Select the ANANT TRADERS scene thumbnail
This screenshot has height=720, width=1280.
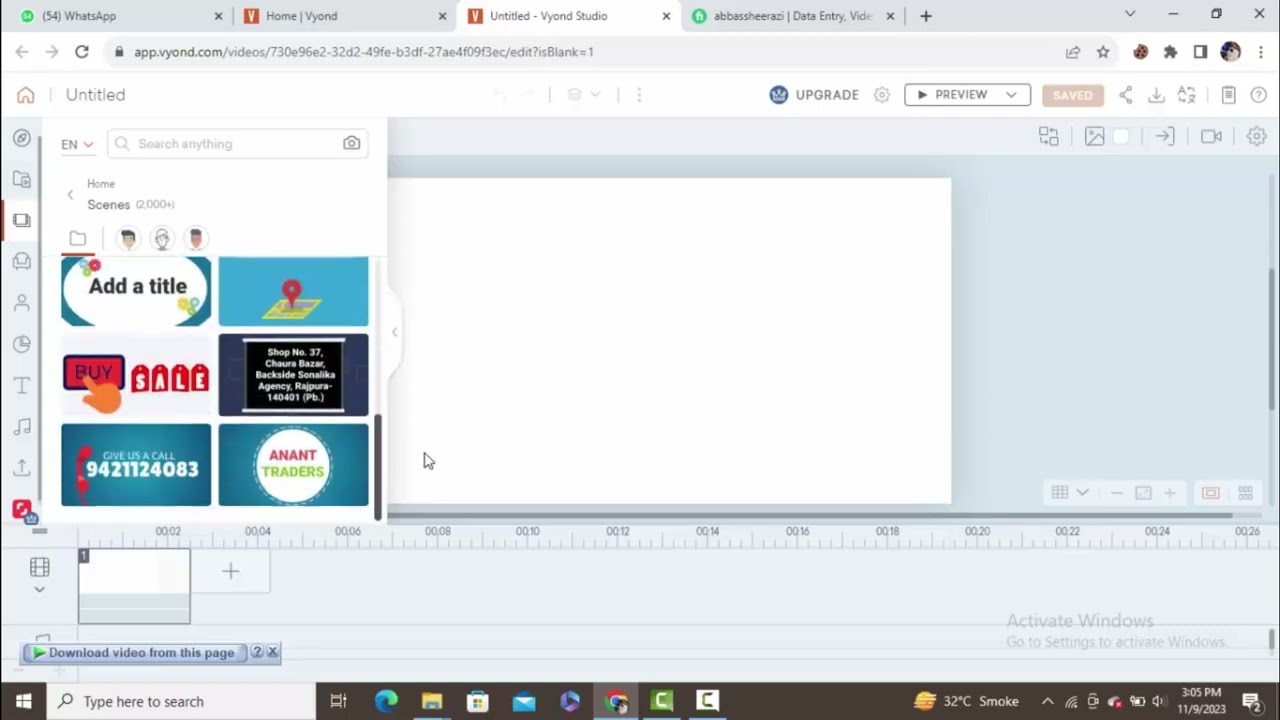293,465
